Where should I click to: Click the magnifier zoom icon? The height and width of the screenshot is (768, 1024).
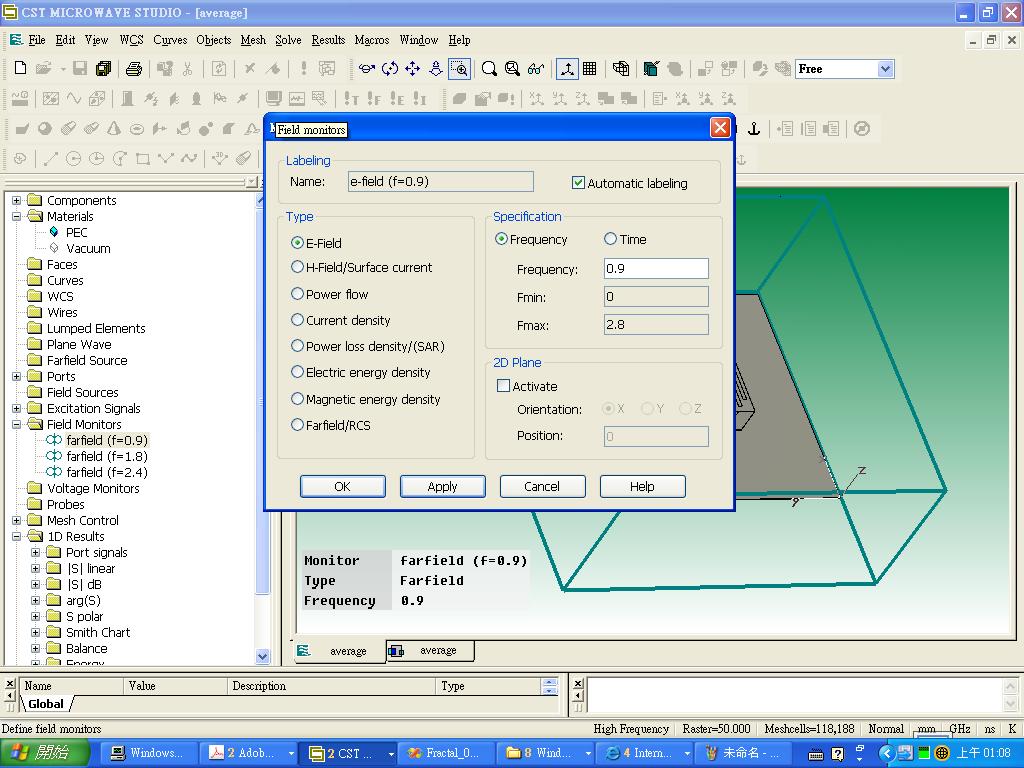click(488, 68)
